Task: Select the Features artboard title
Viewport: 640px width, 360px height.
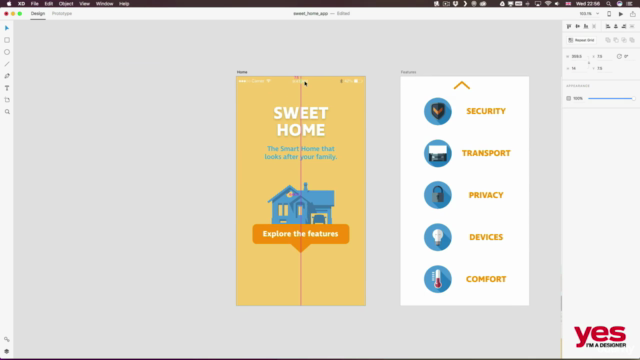Action: click(x=408, y=72)
